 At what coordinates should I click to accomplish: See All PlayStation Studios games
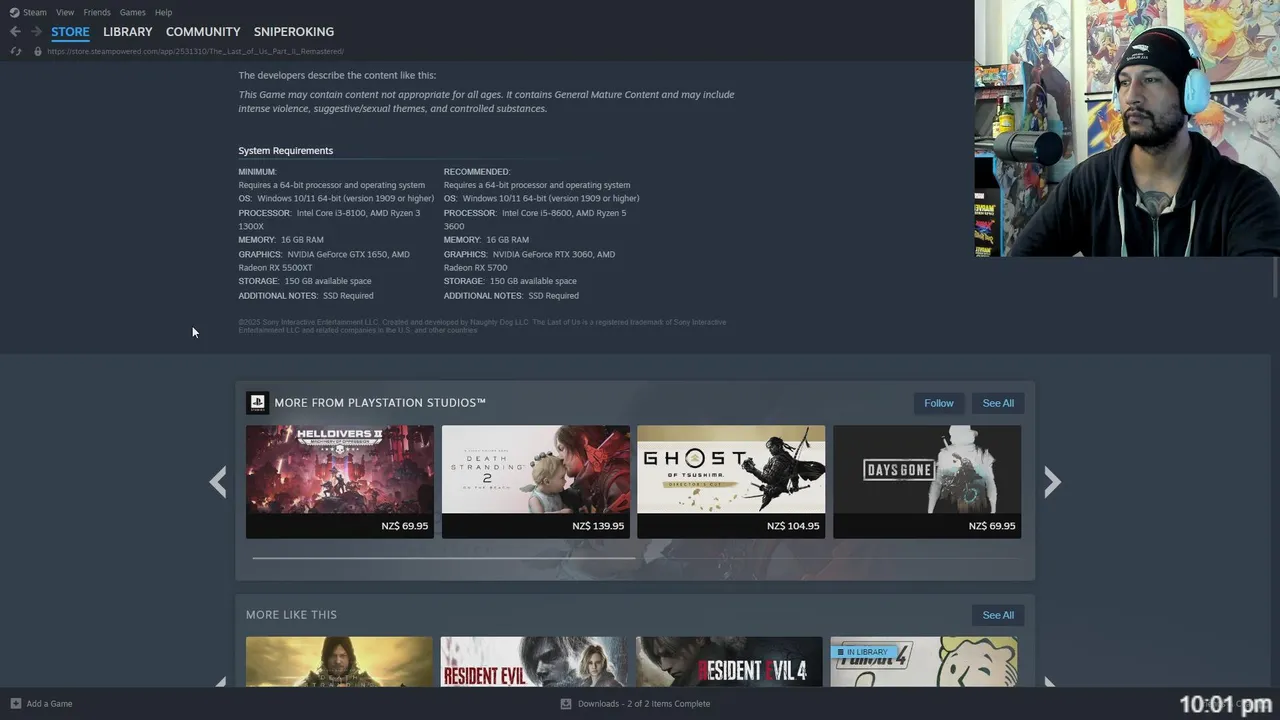click(x=998, y=403)
